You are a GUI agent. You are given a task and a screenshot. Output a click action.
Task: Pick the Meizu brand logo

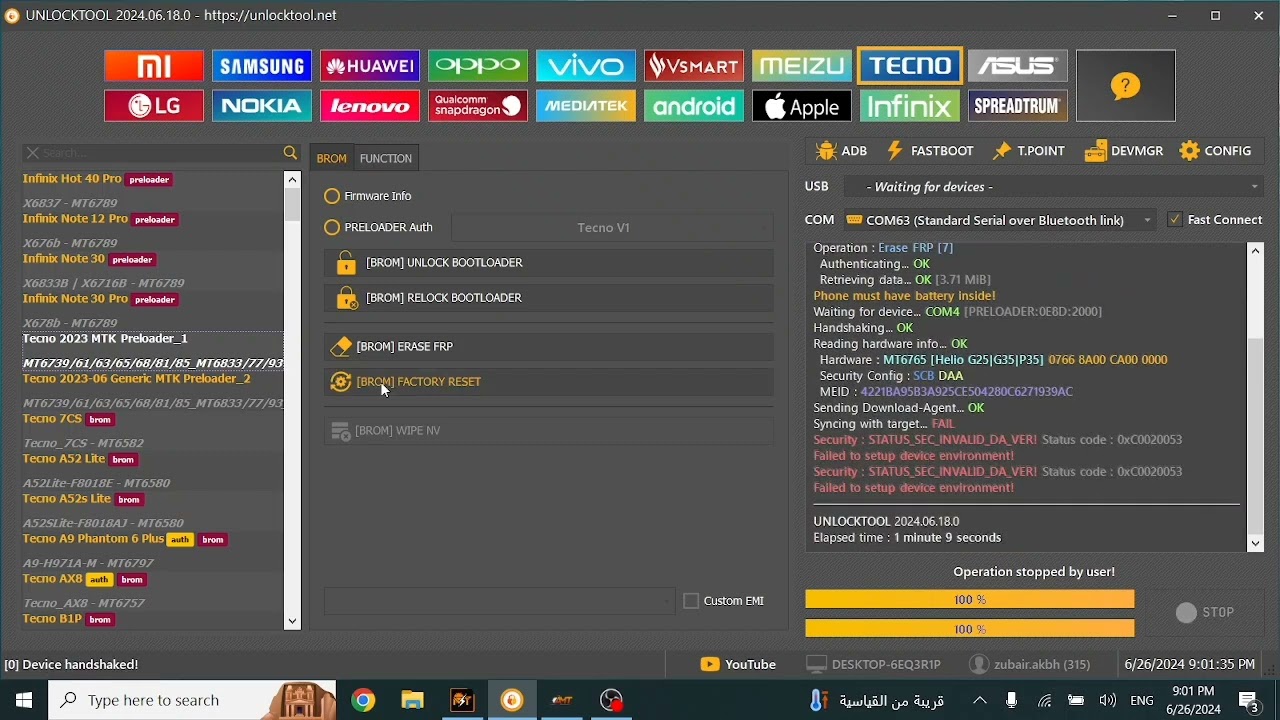(x=802, y=66)
